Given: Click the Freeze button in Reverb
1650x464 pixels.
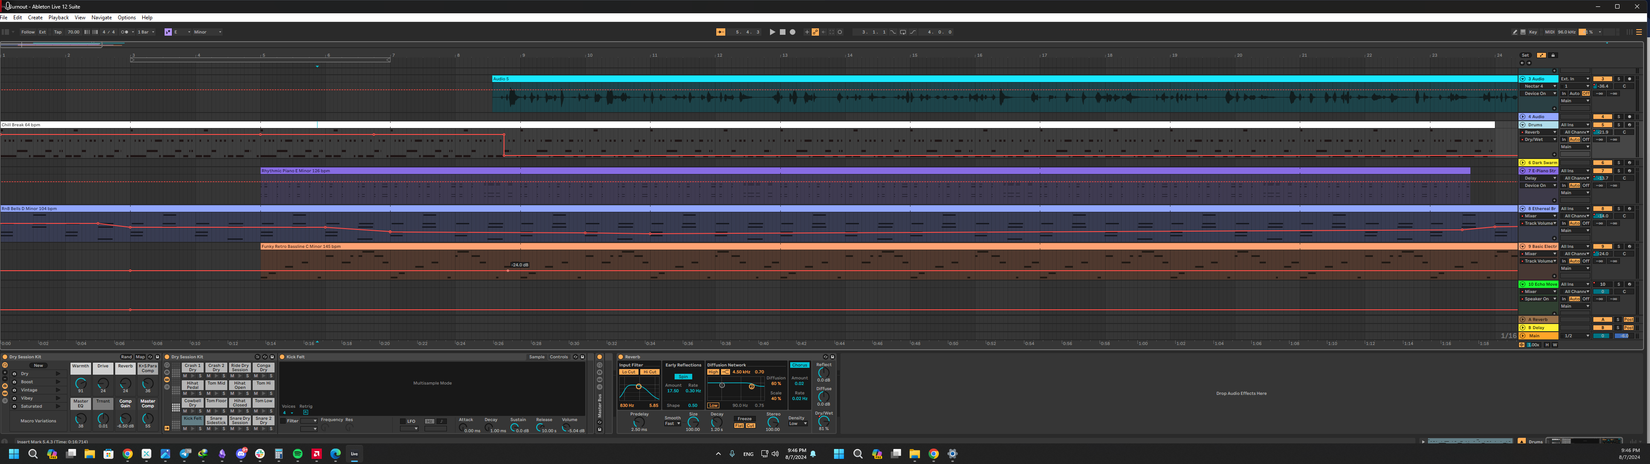Looking at the screenshot, I should (744, 419).
